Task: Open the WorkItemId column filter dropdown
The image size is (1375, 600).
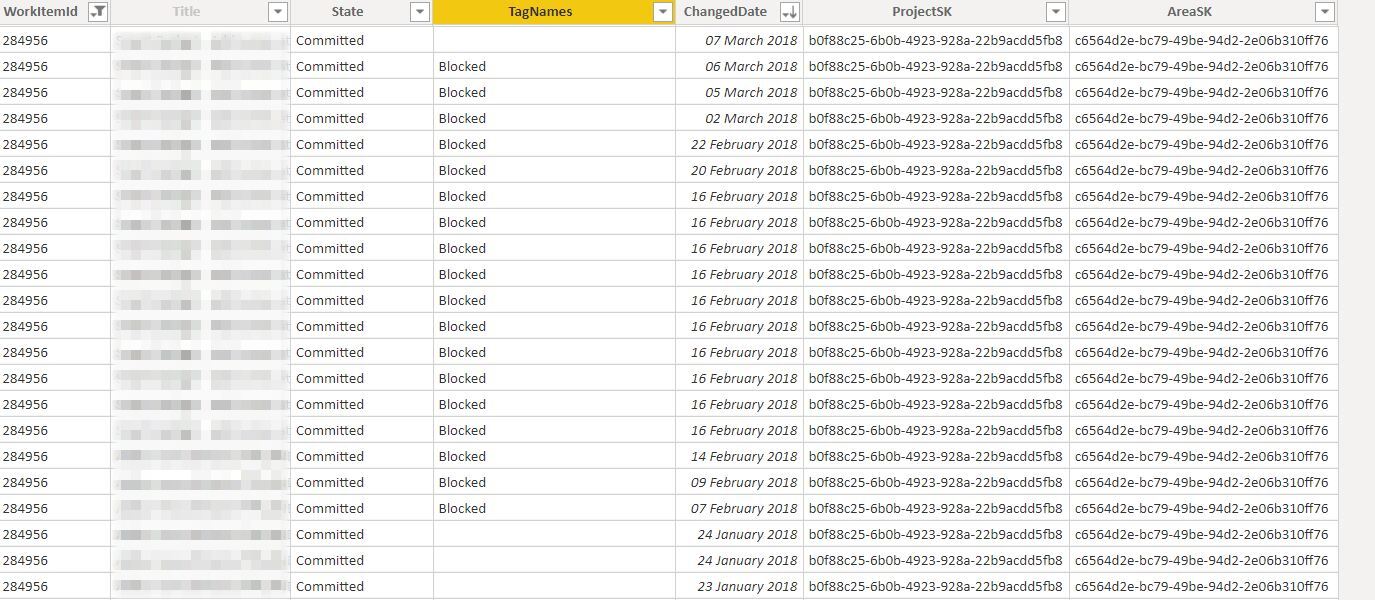Action: (x=98, y=12)
